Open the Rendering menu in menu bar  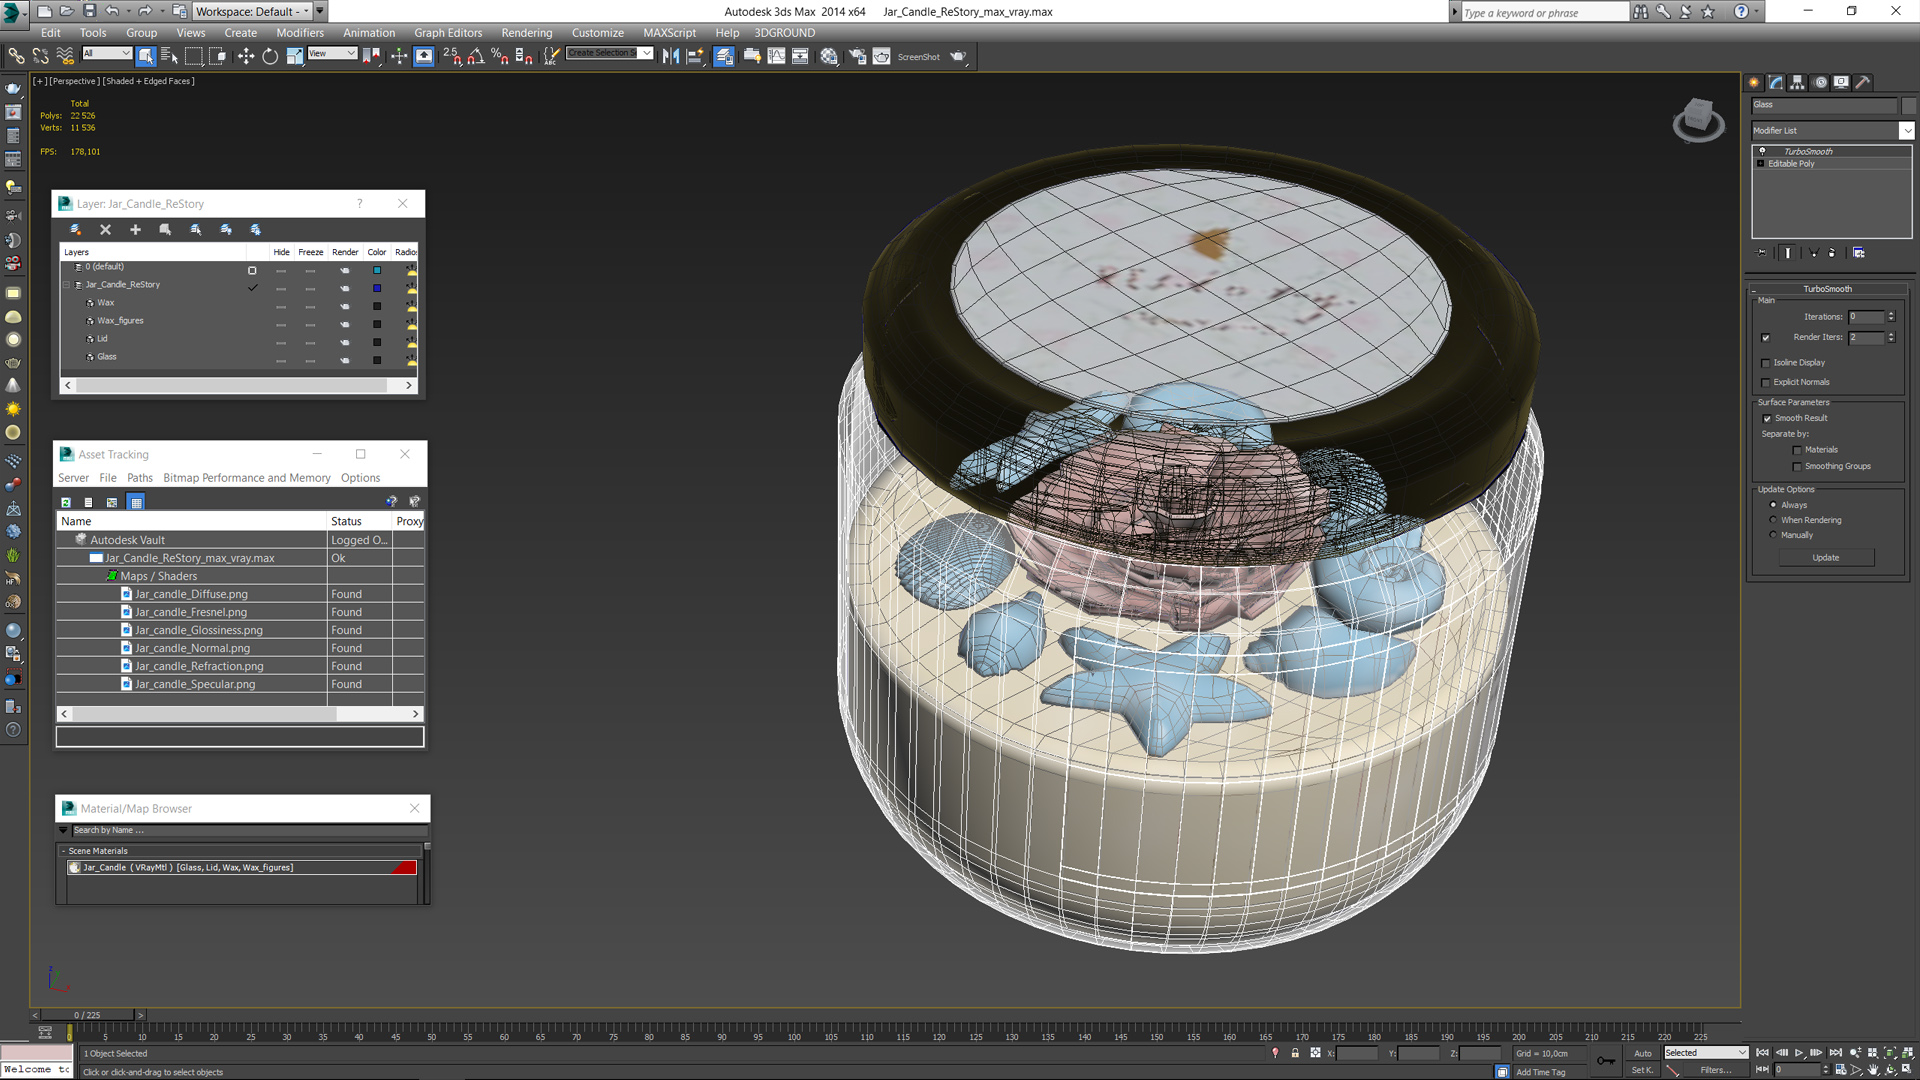point(525,32)
